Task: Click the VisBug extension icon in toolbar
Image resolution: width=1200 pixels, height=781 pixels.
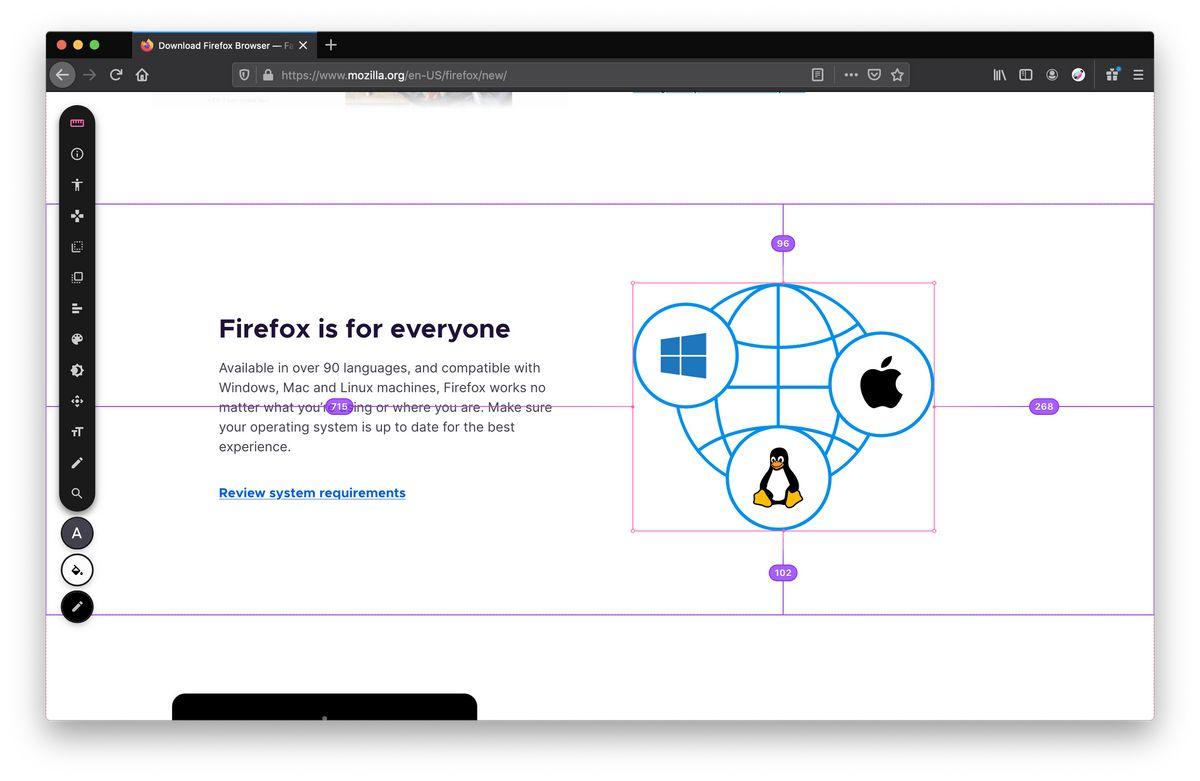Action: click(1078, 75)
